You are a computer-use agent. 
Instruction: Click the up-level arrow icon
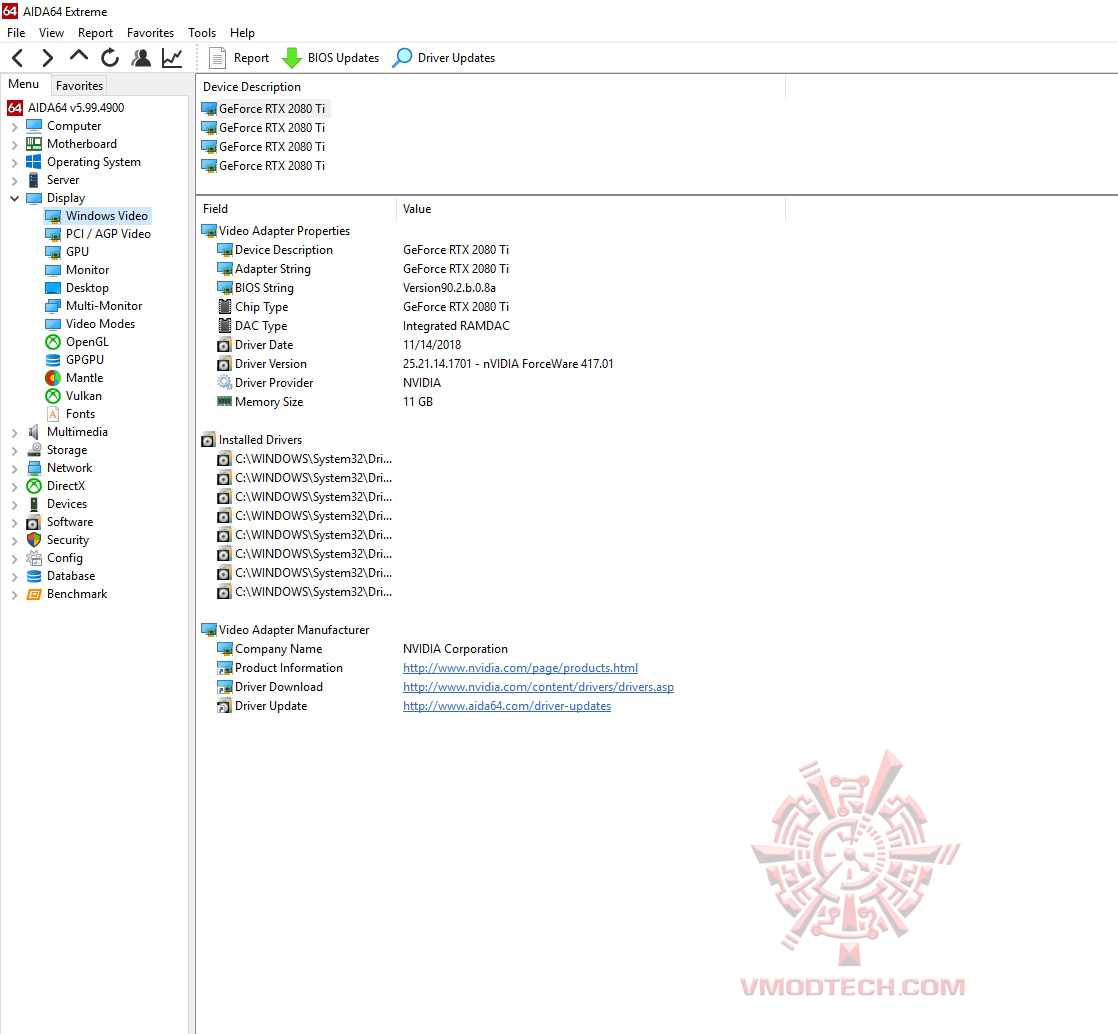pyautogui.click(x=78, y=56)
